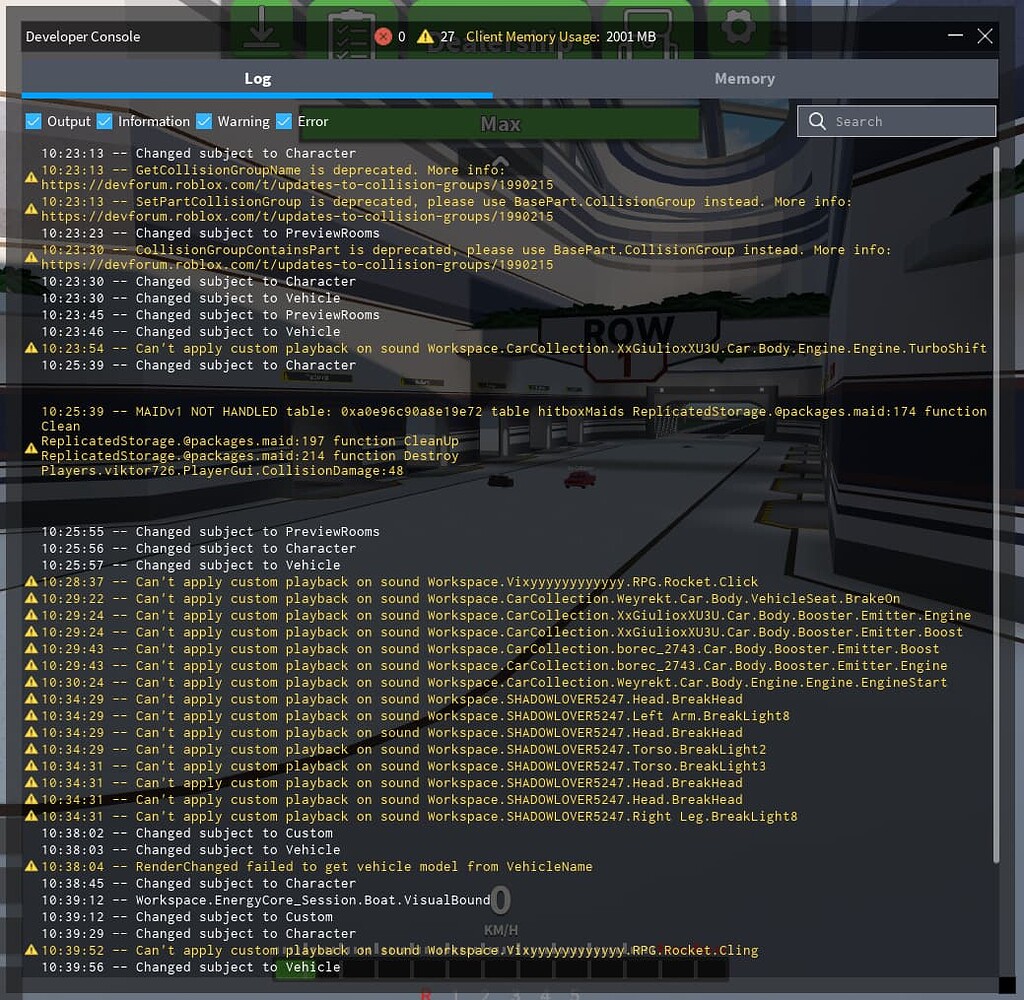Viewport: 1024px width, 1000px height.
Task: Select the Log tab
Action: (257, 79)
